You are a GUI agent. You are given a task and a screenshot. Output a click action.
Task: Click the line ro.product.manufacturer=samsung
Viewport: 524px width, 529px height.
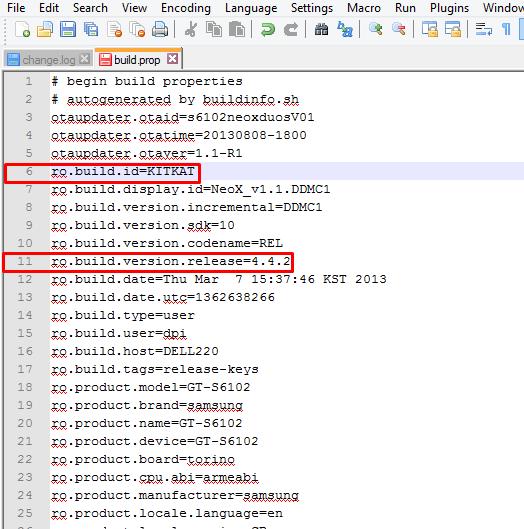click(175, 495)
